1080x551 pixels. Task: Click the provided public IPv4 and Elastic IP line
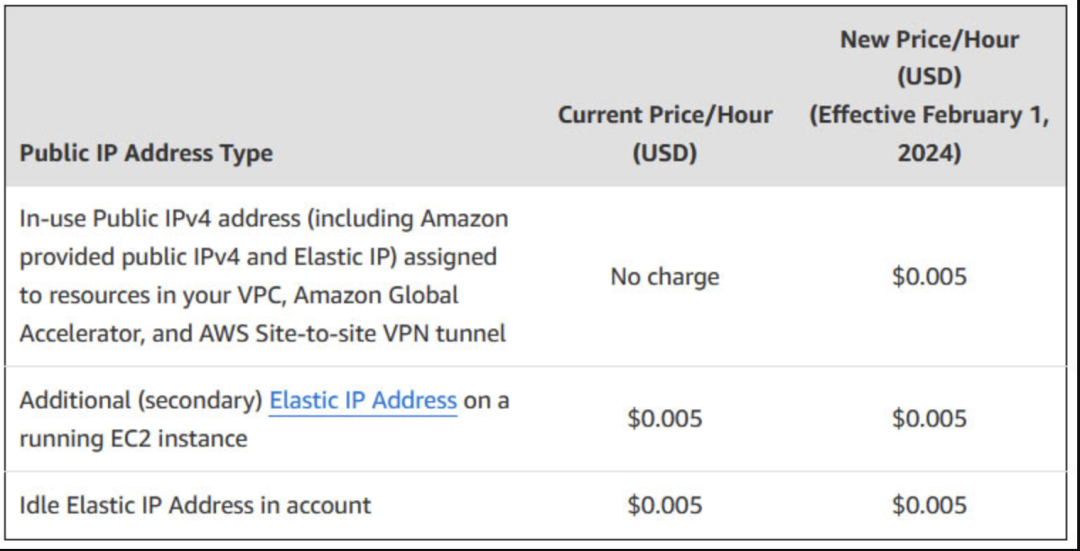(x=258, y=257)
